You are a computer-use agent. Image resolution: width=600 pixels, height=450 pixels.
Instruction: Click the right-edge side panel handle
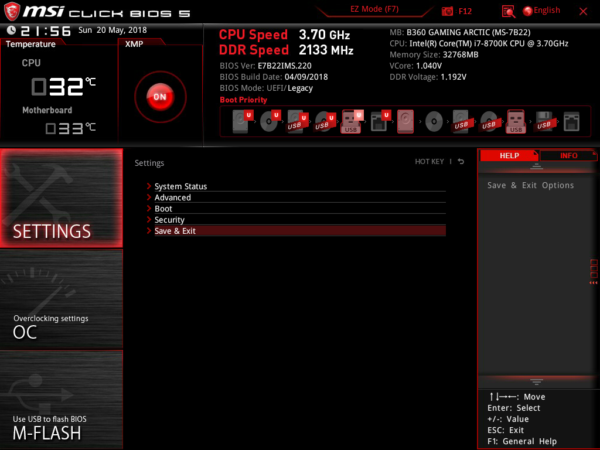(593, 272)
